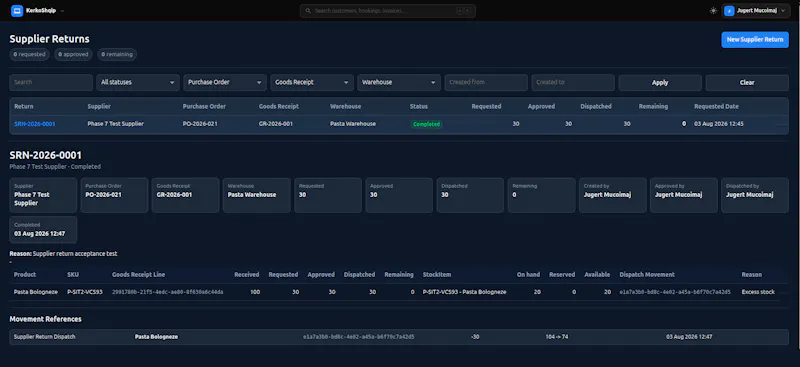
Task: Click the Received column header
Action: tap(246, 275)
